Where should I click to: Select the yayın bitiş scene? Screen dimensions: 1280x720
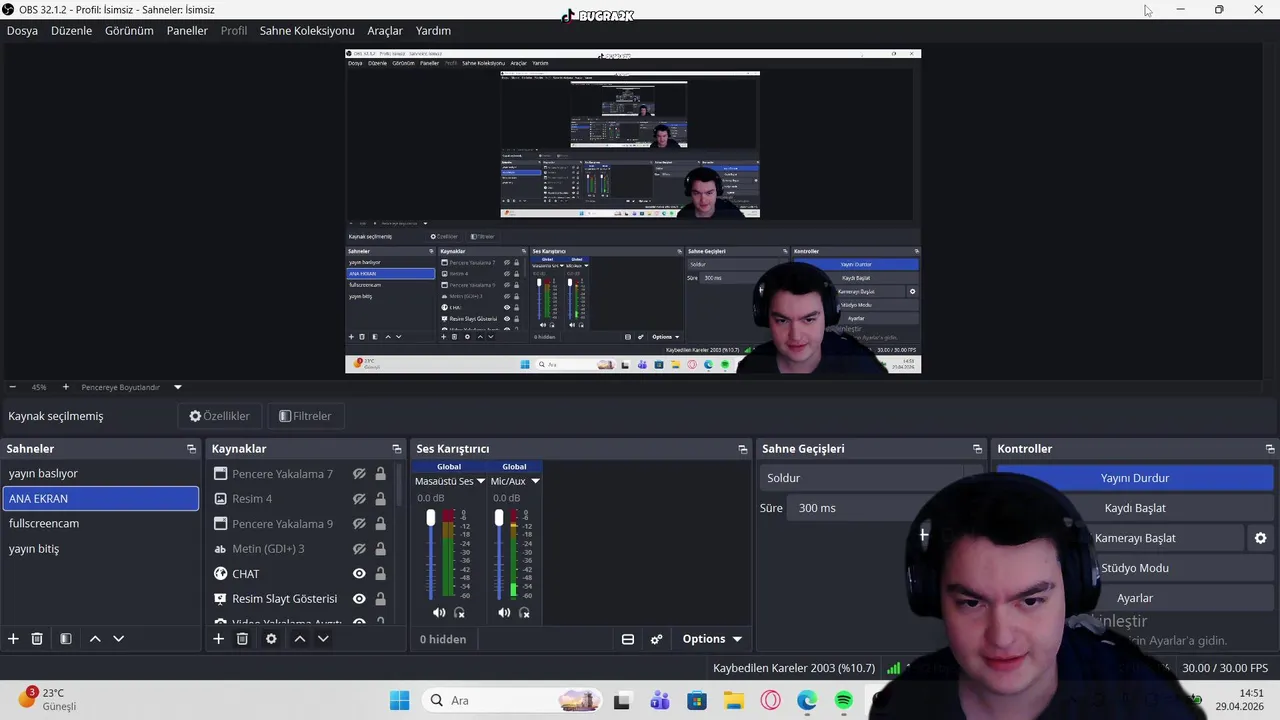pos(100,548)
